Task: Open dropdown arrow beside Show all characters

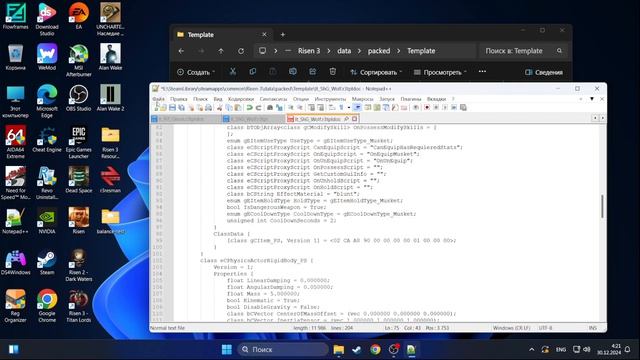Action: (x=349, y=107)
